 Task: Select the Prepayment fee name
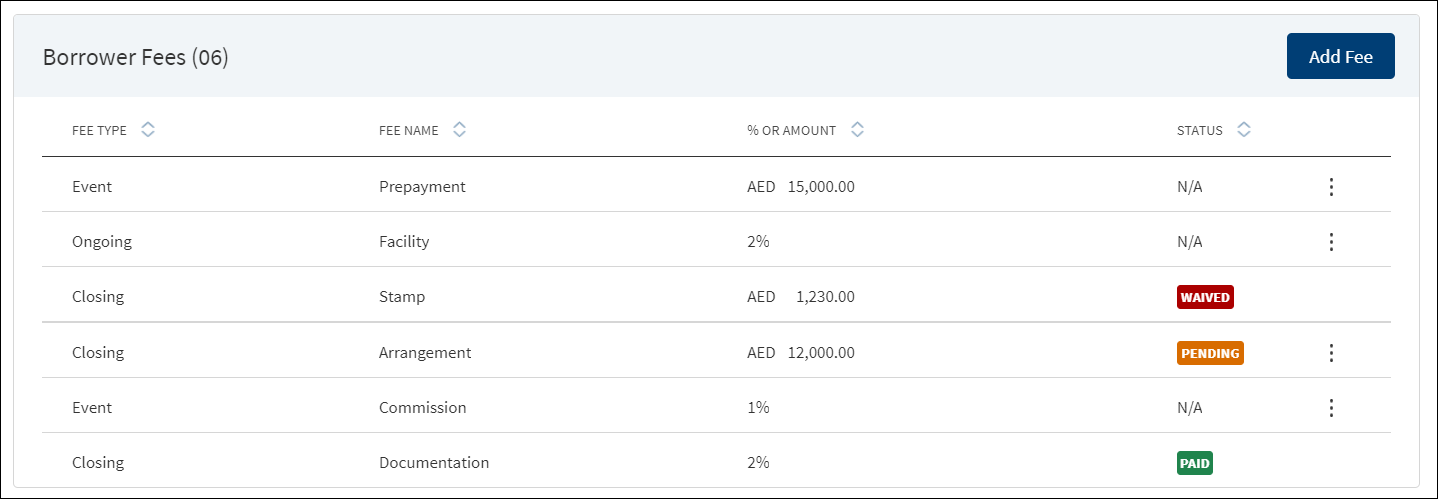422,187
